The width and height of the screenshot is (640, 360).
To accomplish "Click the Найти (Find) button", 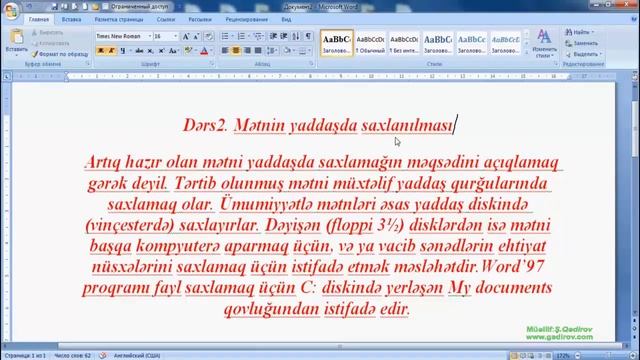I will point(580,32).
